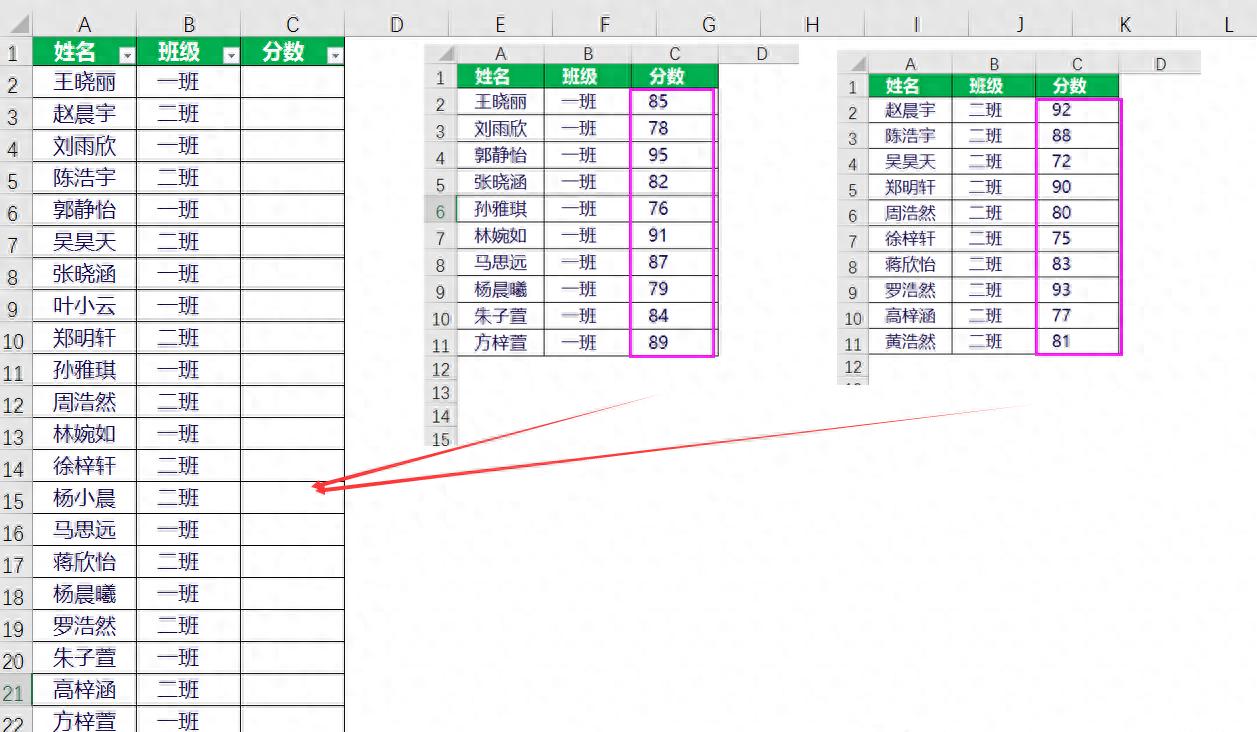Image resolution: width=1257 pixels, height=732 pixels.
Task: Select 赵晨宇 in the main sheet row 3
Action: tap(84, 114)
